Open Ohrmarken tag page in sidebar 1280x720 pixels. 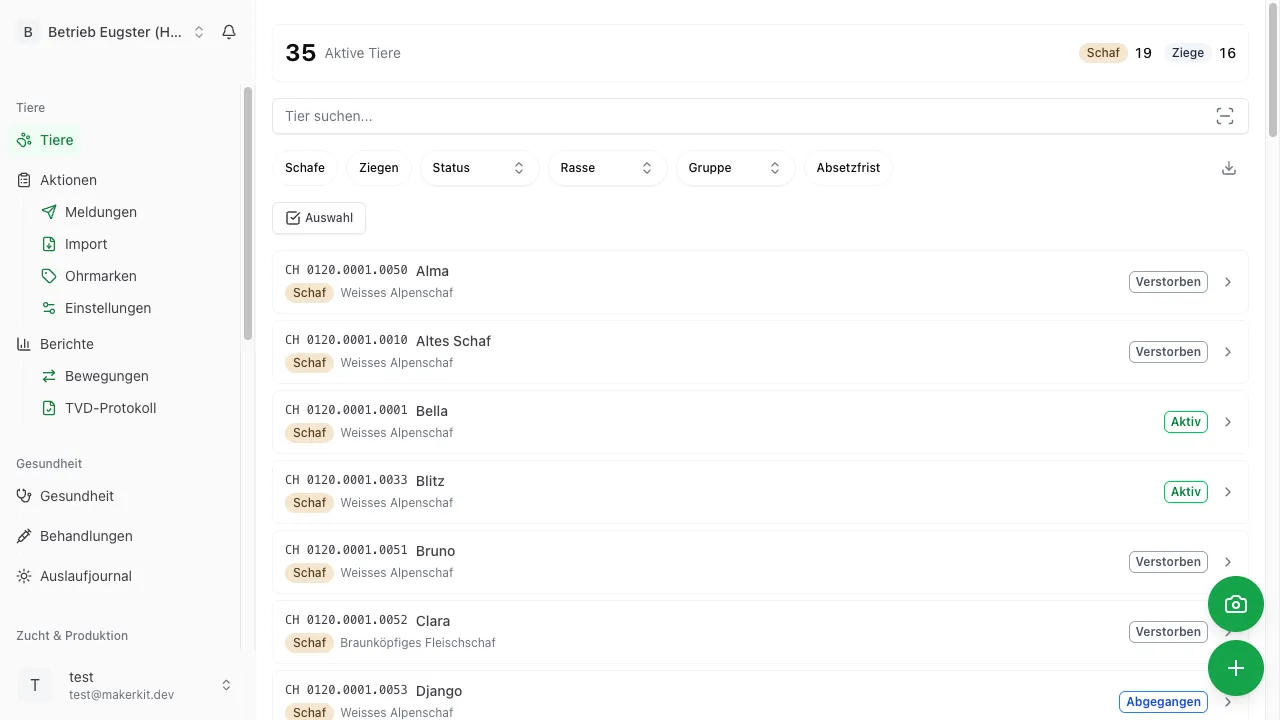(100, 276)
